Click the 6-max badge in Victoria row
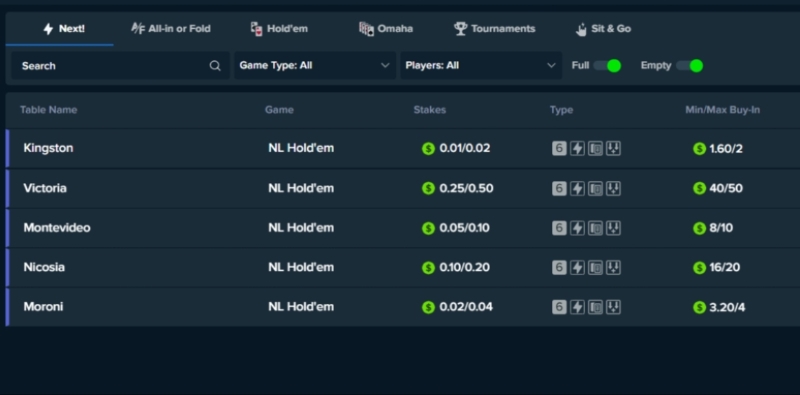The width and height of the screenshot is (800, 395). coord(559,188)
